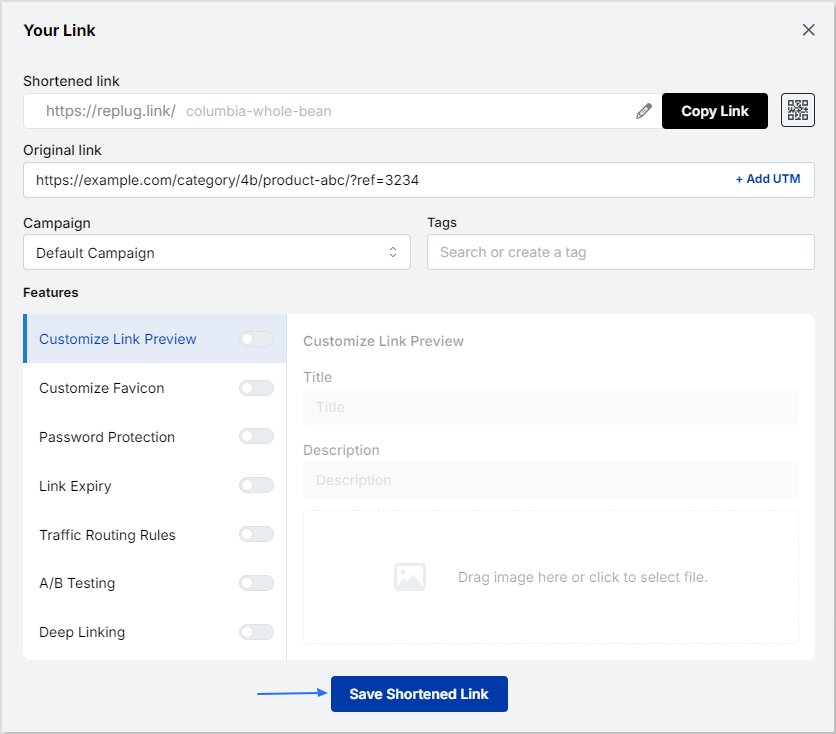Click the + Add UTM link

(x=768, y=179)
